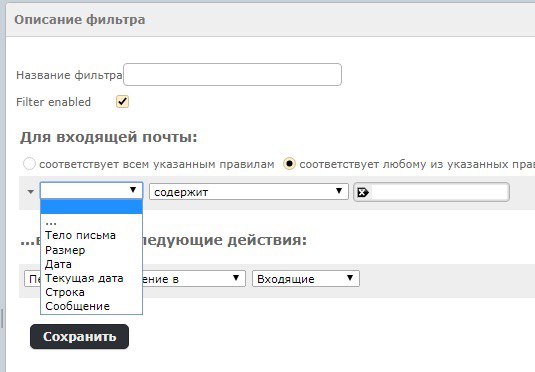Select 'соответствует любому из указанных' radio button
This screenshot has width=535, height=372.
pyautogui.click(x=289, y=164)
